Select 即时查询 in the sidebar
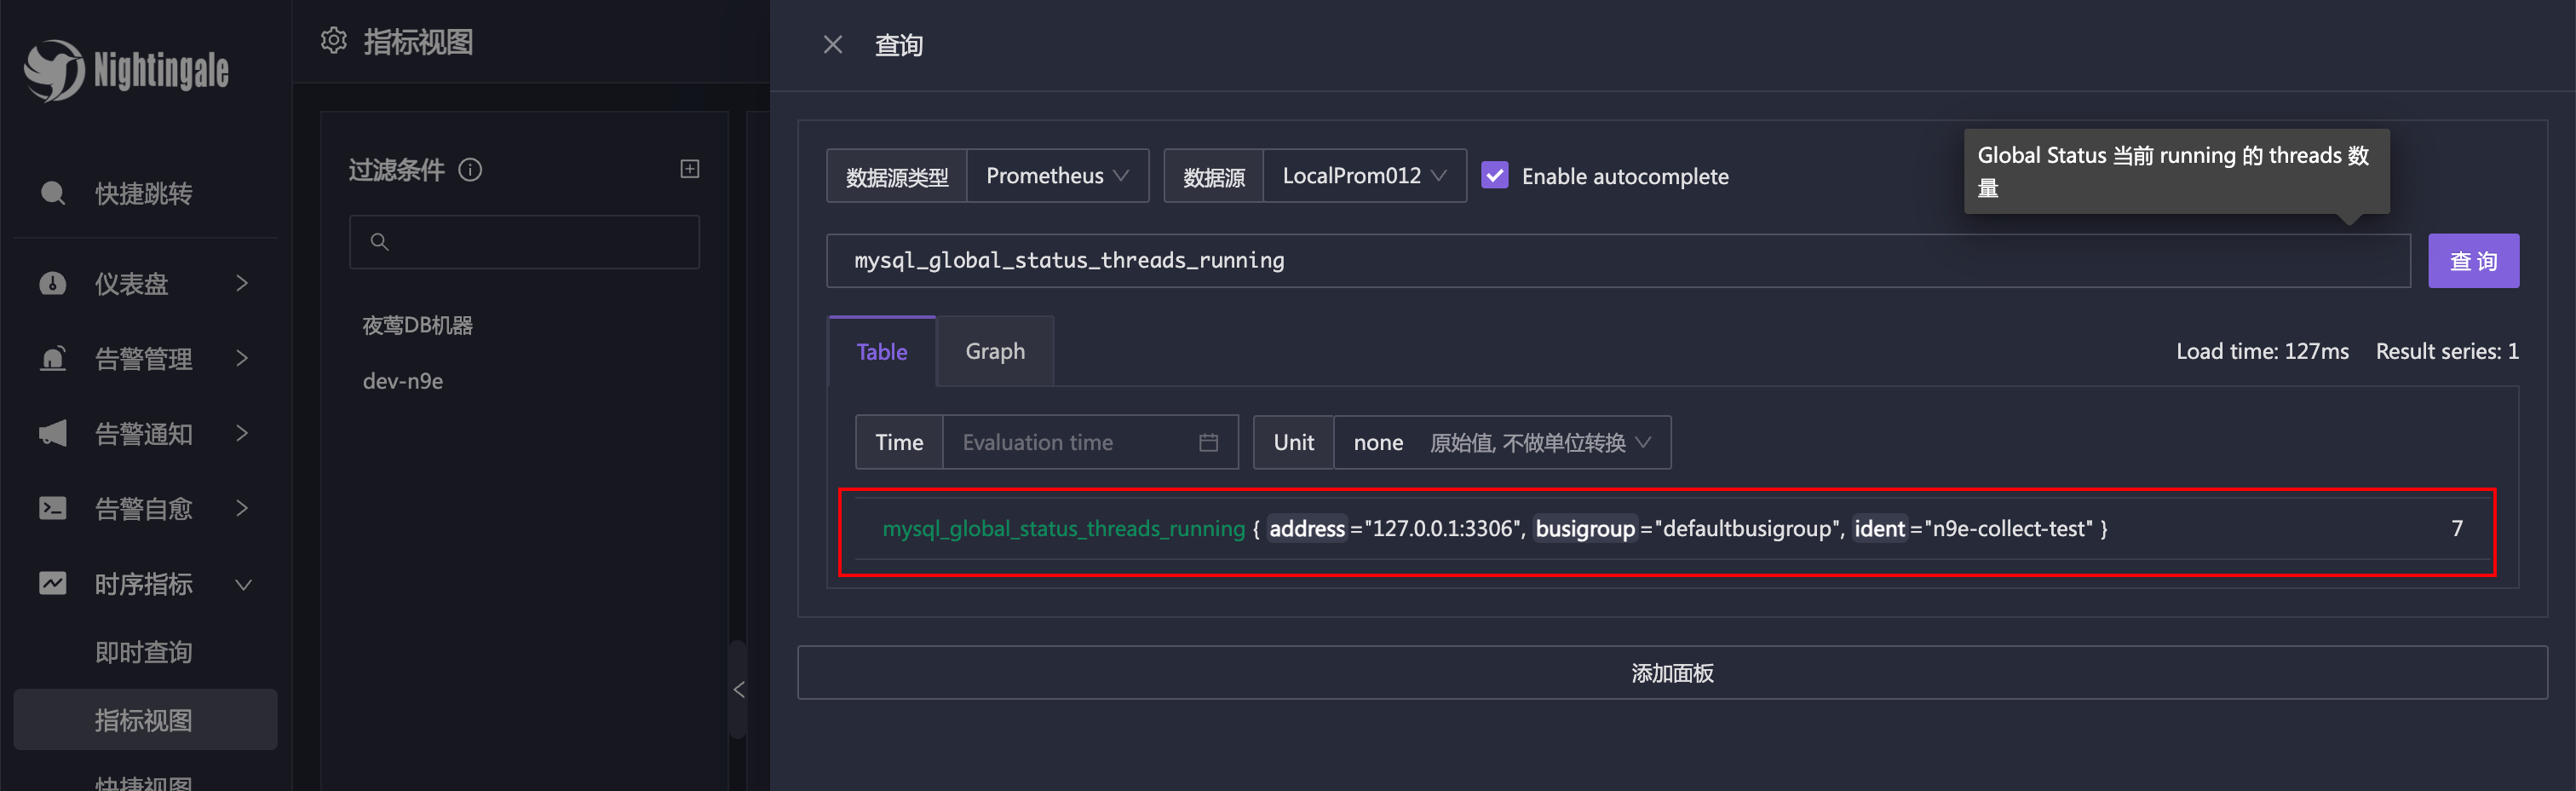 click(143, 652)
